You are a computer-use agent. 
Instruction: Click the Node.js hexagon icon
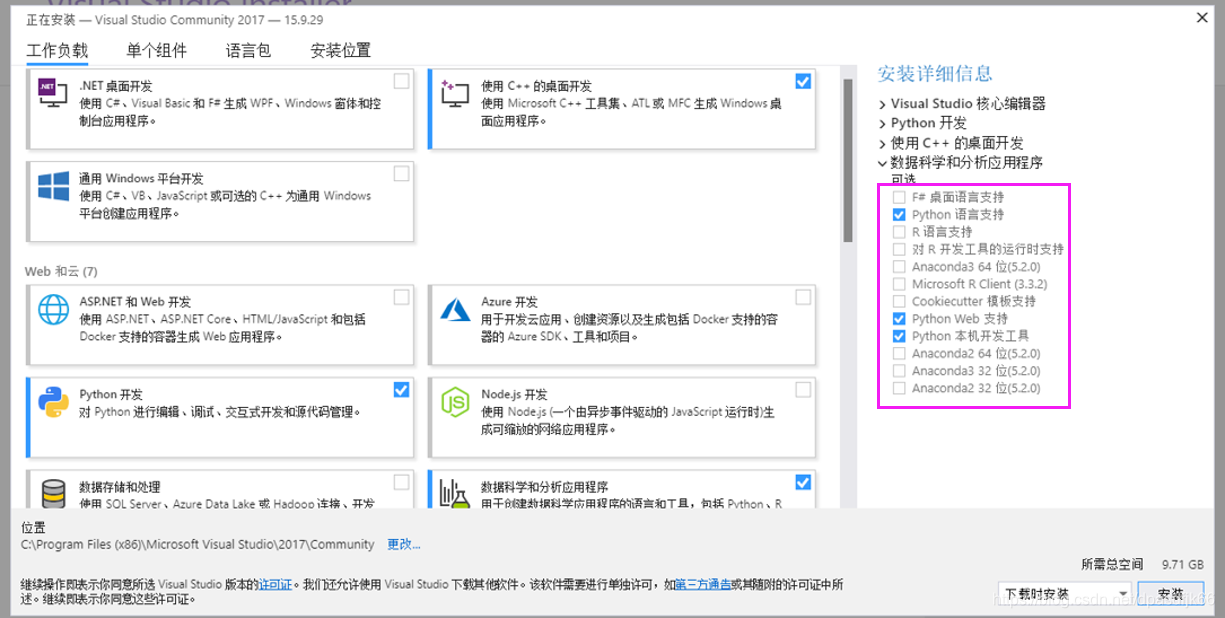point(455,402)
